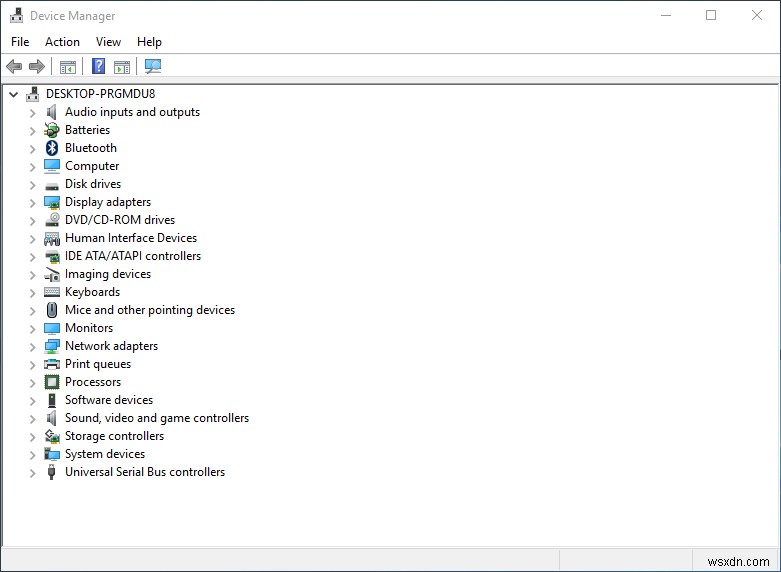
Task: Click the Forward arrow toolbar icon
Action: (37, 66)
